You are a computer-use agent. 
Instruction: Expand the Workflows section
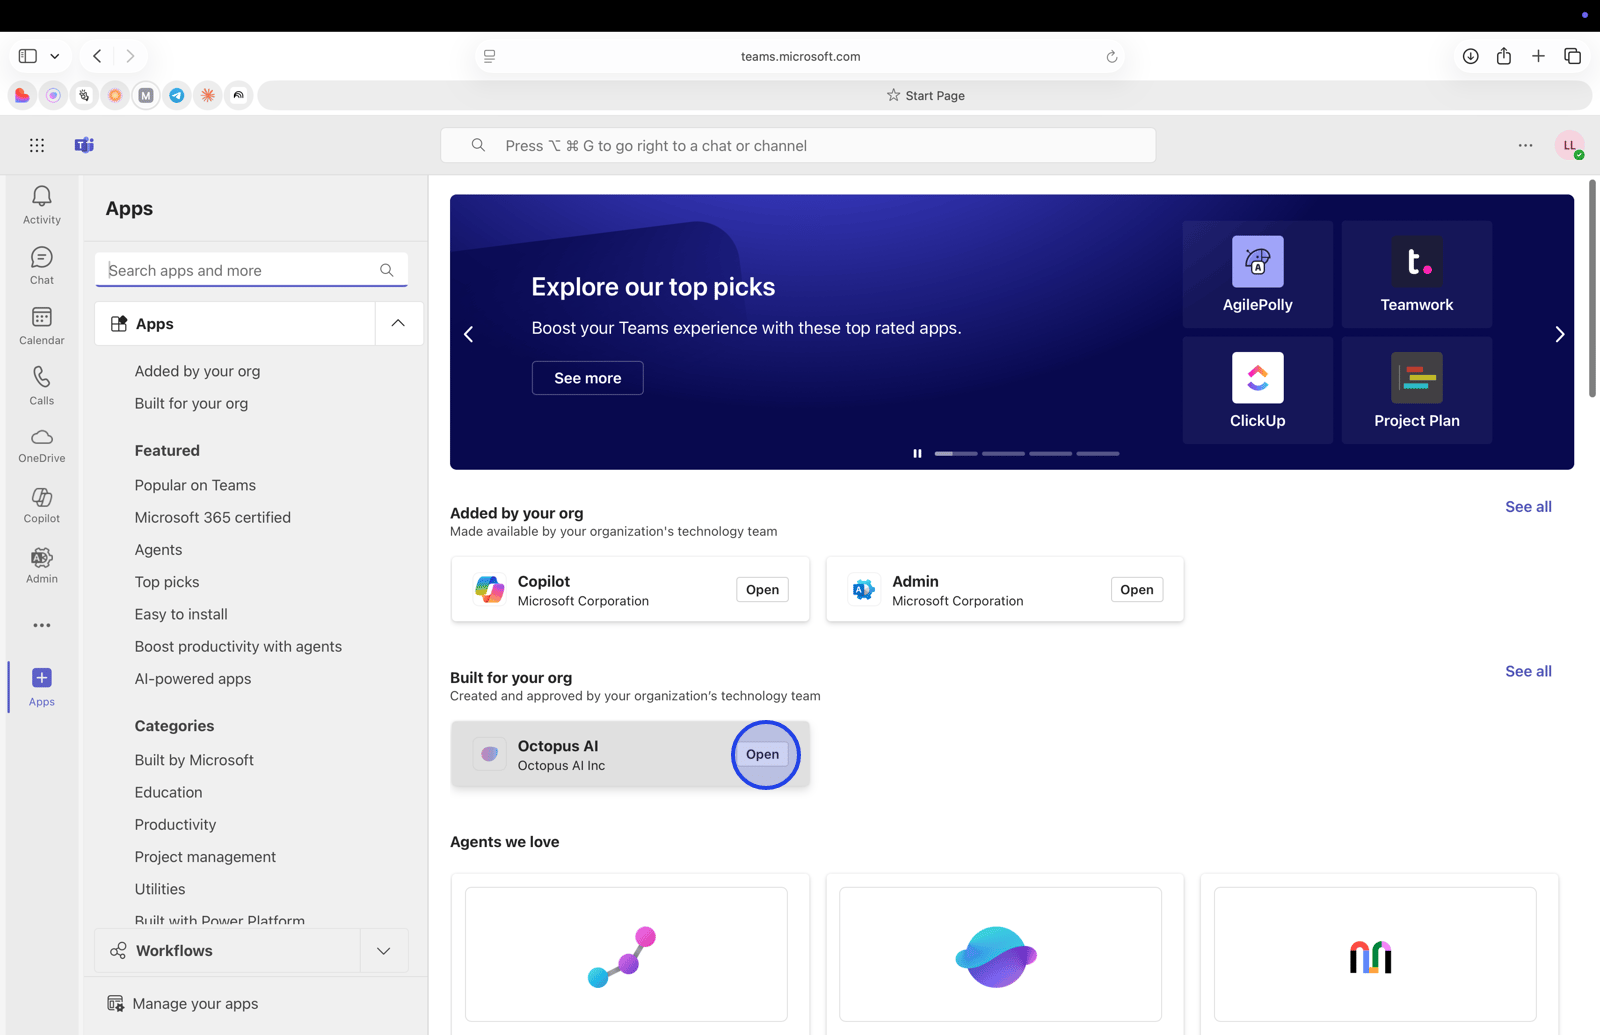click(384, 951)
